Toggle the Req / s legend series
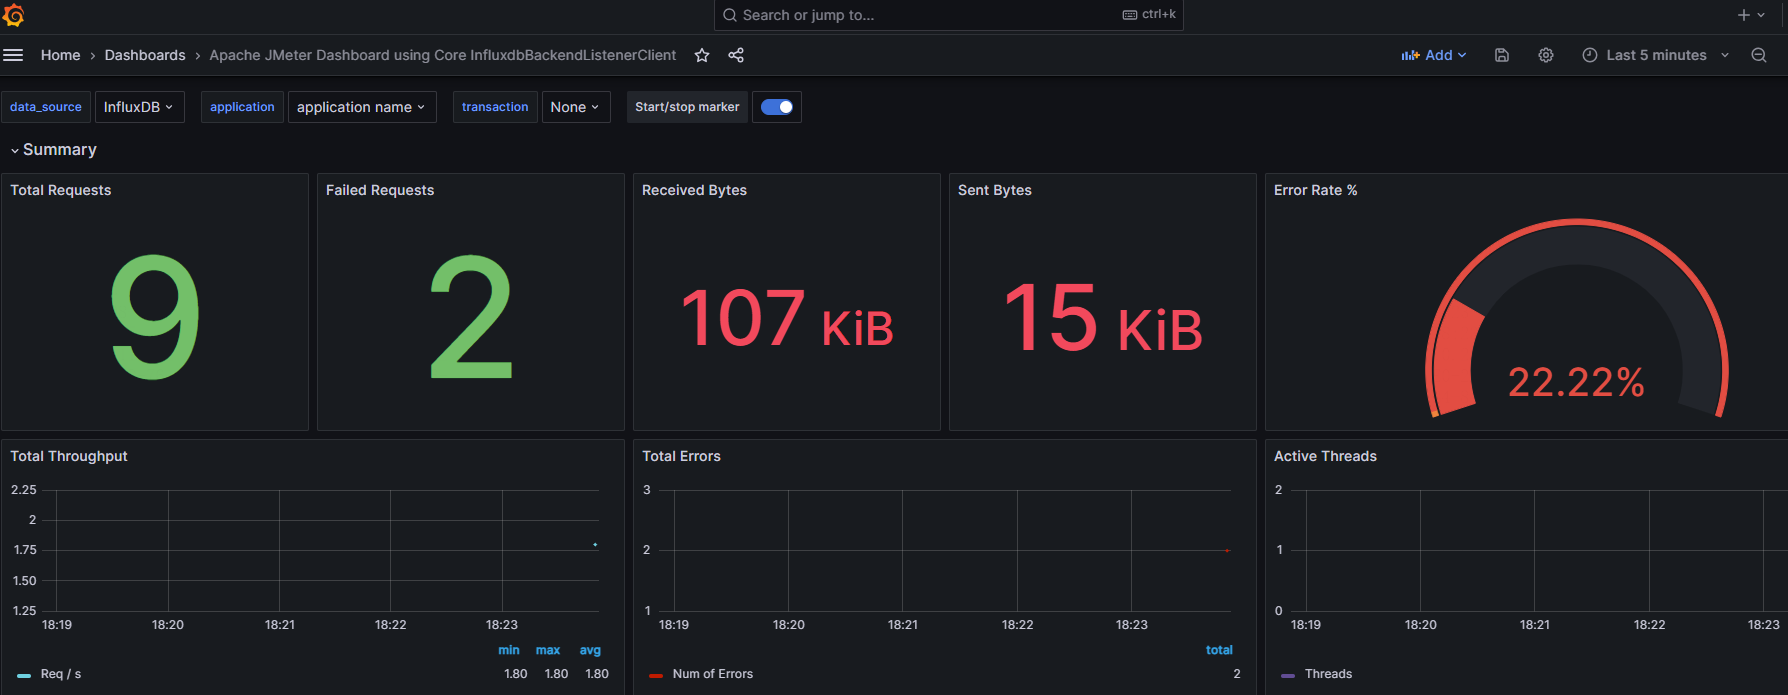The image size is (1788, 695). 61,674
